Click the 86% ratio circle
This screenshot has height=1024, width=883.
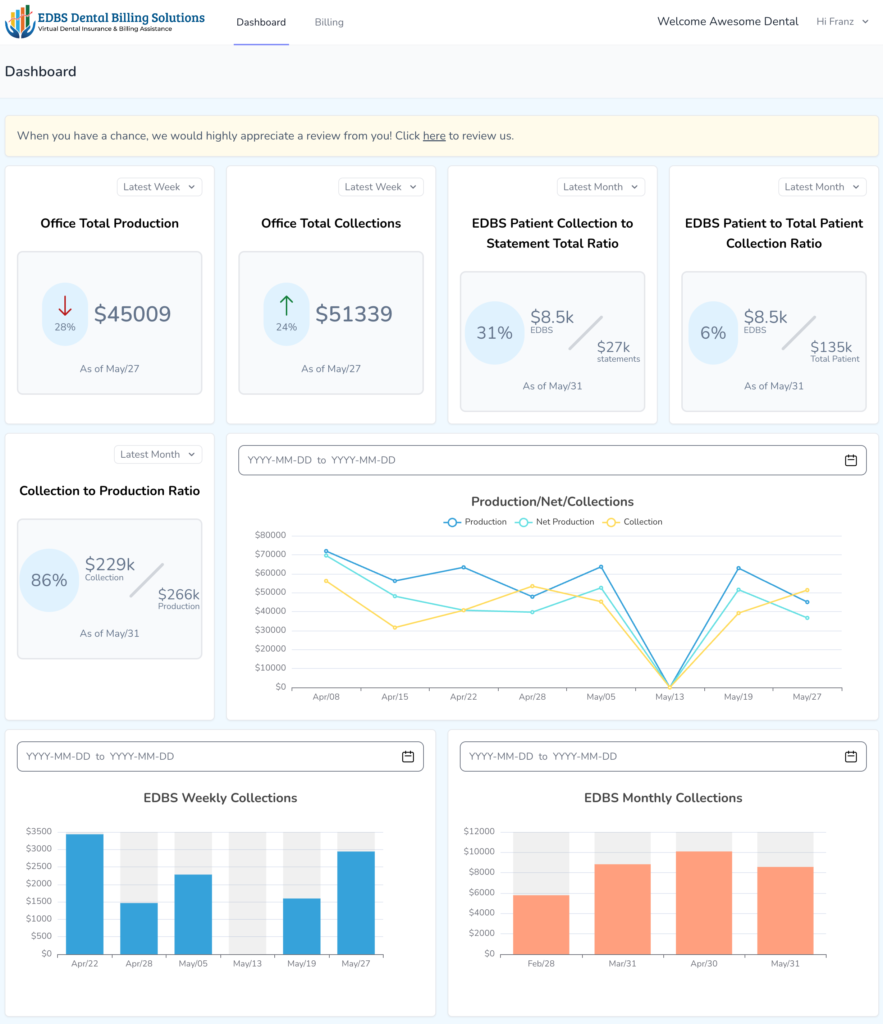coord(49,580)
